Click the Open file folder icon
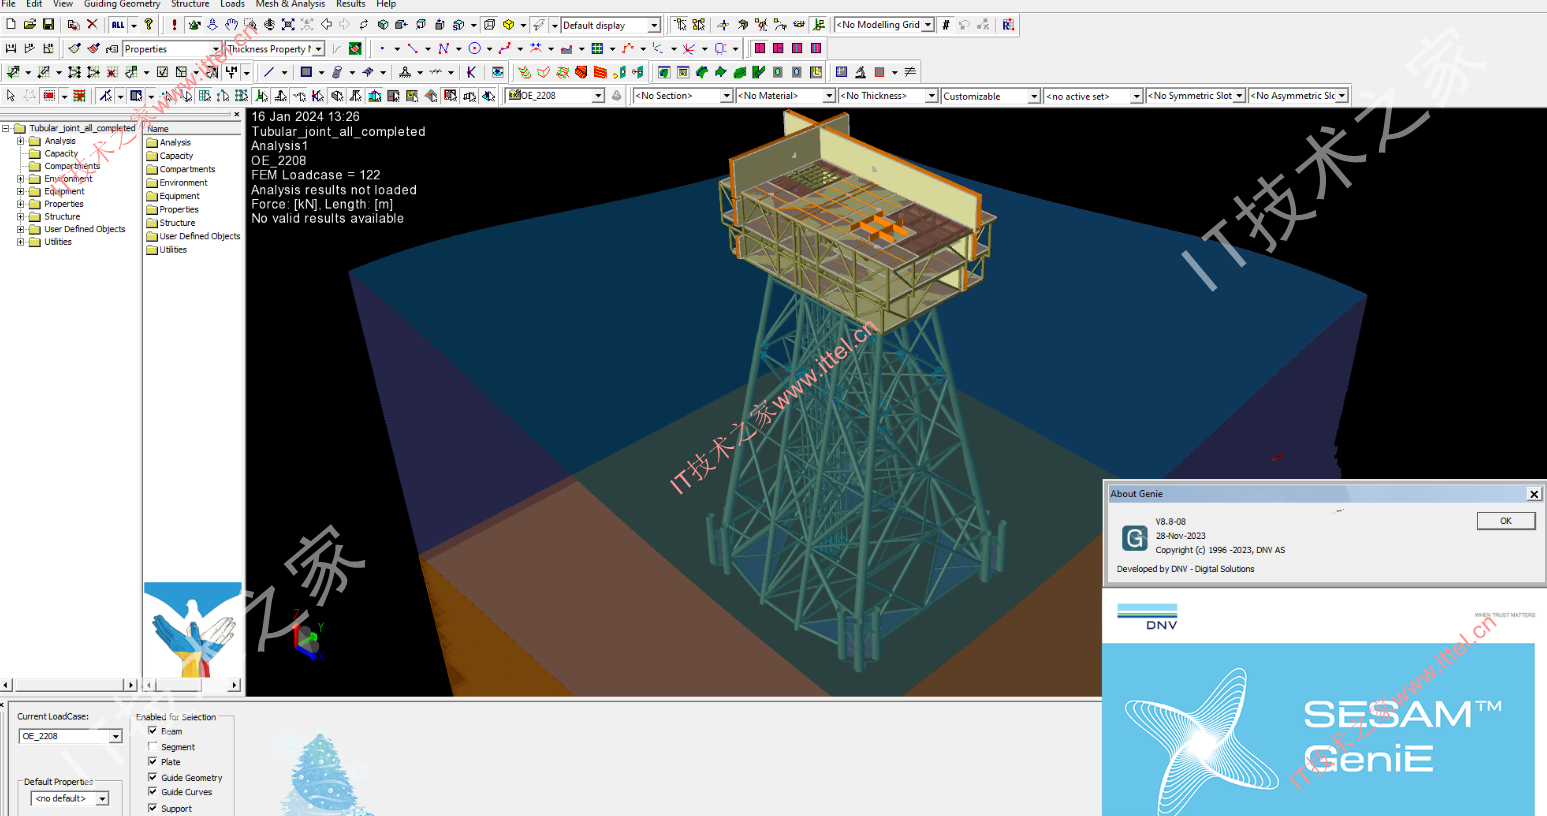1547x816 pixels. point(29,25)
